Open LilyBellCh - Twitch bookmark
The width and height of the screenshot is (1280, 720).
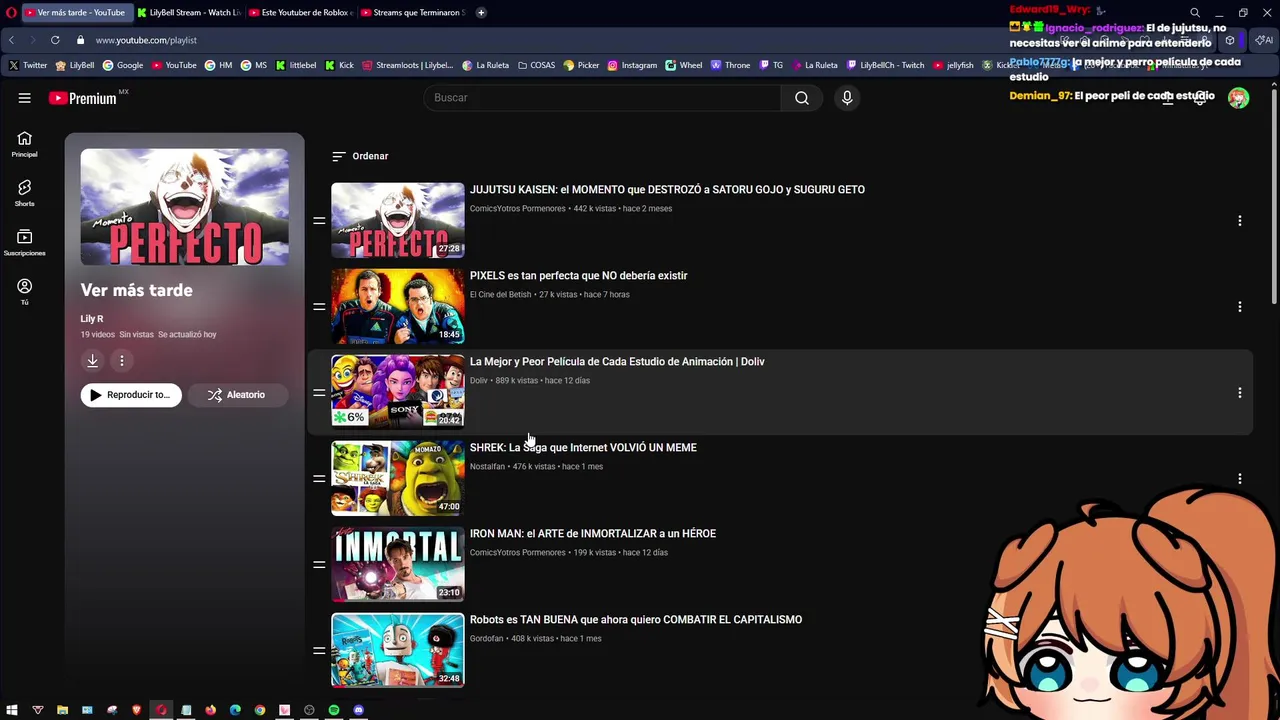coord(885,65)
